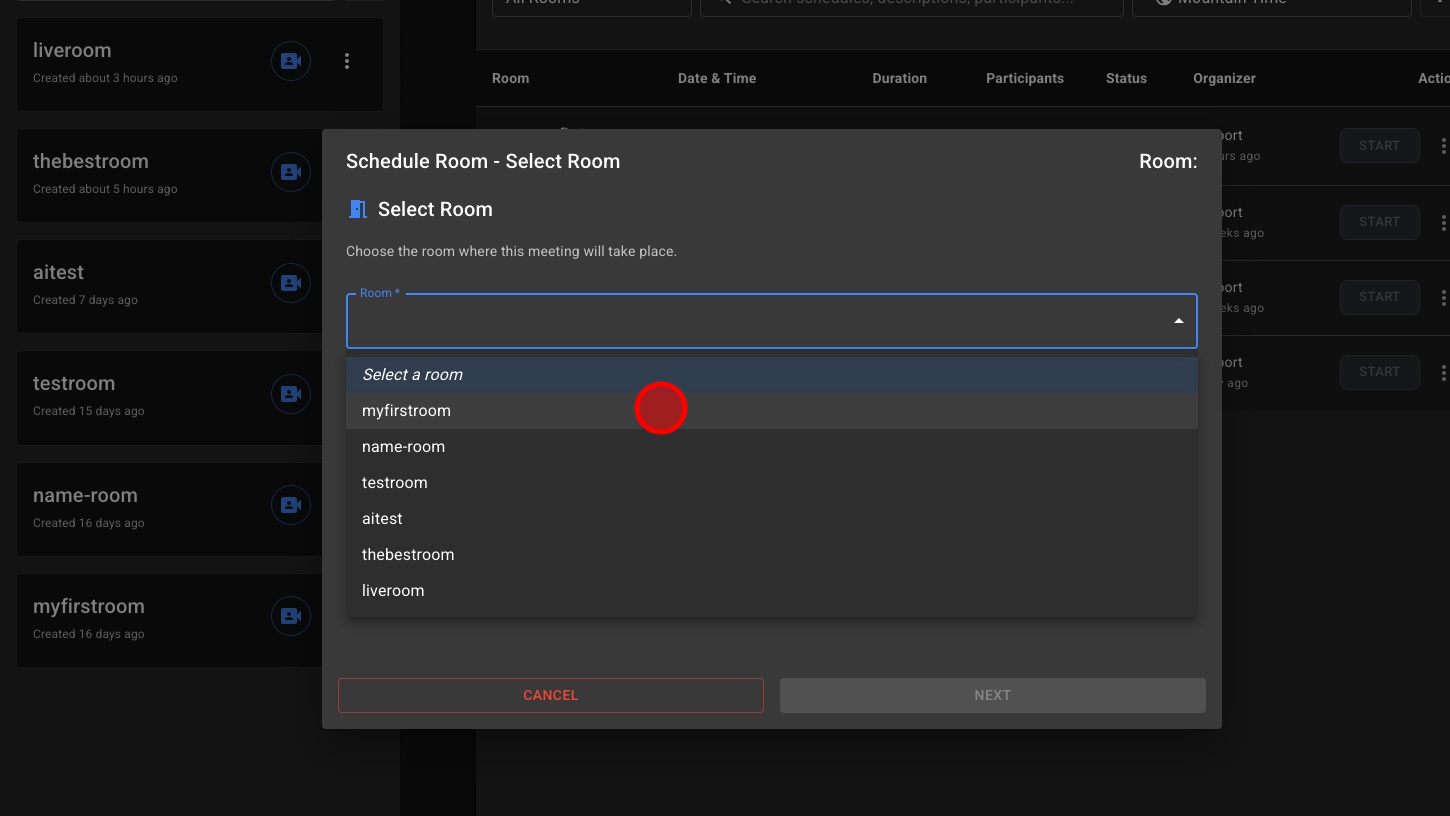
Task: Start video call for name-room
Action: tap(291, 506)
